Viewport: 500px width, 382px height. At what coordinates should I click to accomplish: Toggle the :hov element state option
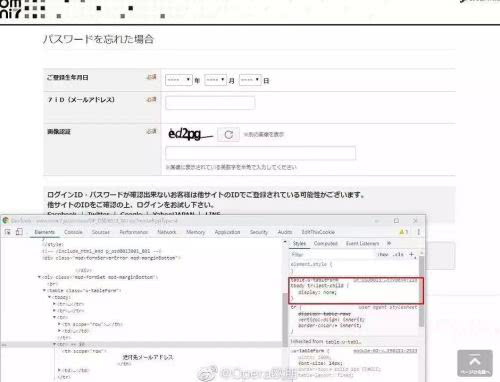[x=383, y=255]
